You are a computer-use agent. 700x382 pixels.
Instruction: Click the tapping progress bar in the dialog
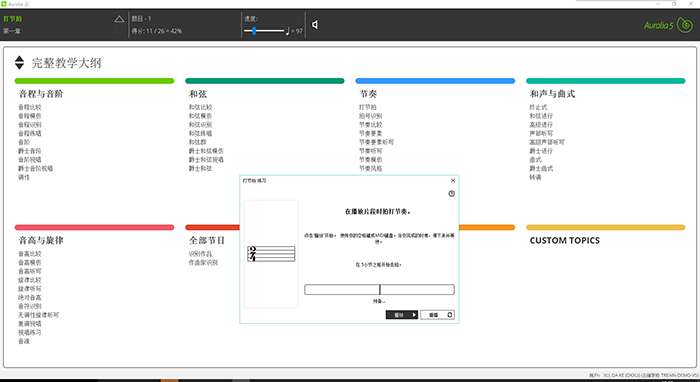tap(379, 290)
